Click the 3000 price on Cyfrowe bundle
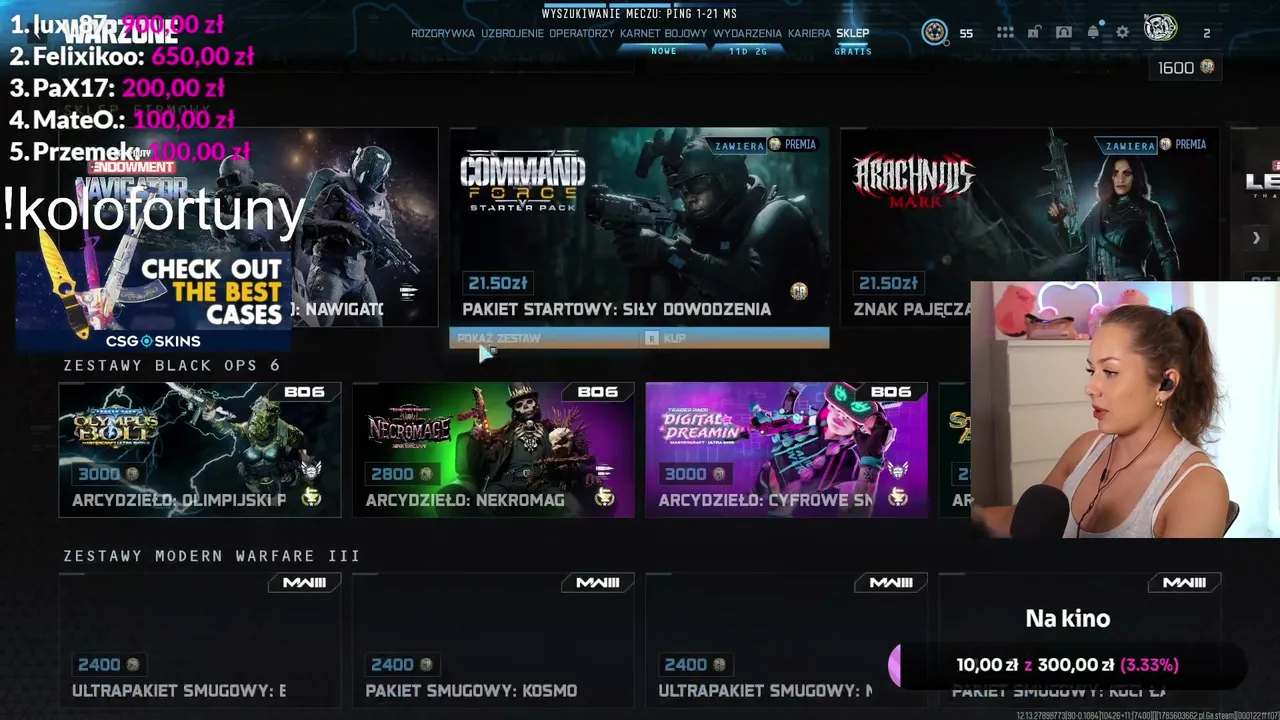The image size is (1280, 720). pyautogui.click(x=694, y=474)
